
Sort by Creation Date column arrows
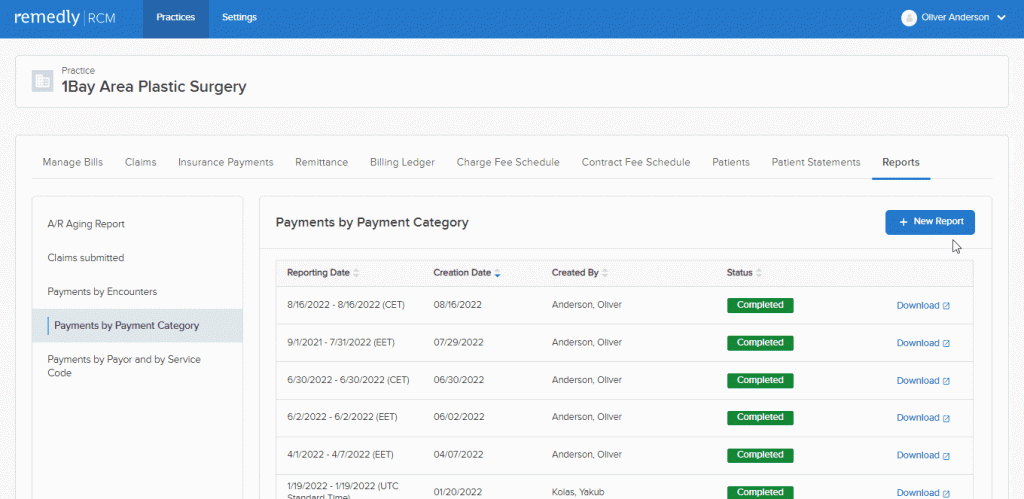coord(497,273)
